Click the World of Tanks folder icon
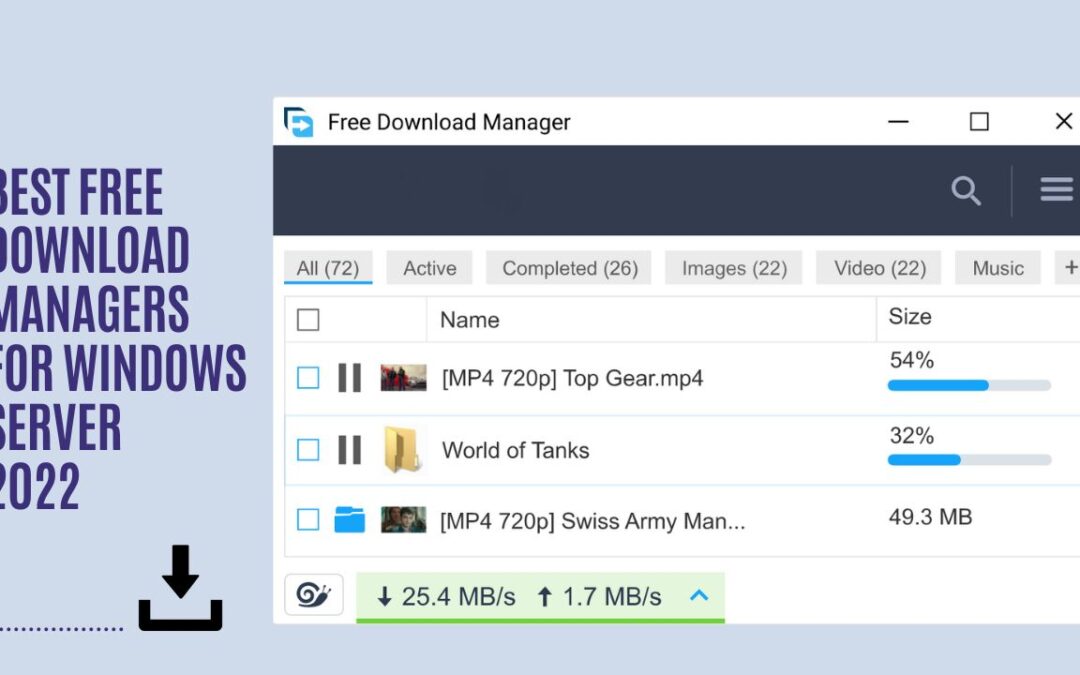 [402, 450]
